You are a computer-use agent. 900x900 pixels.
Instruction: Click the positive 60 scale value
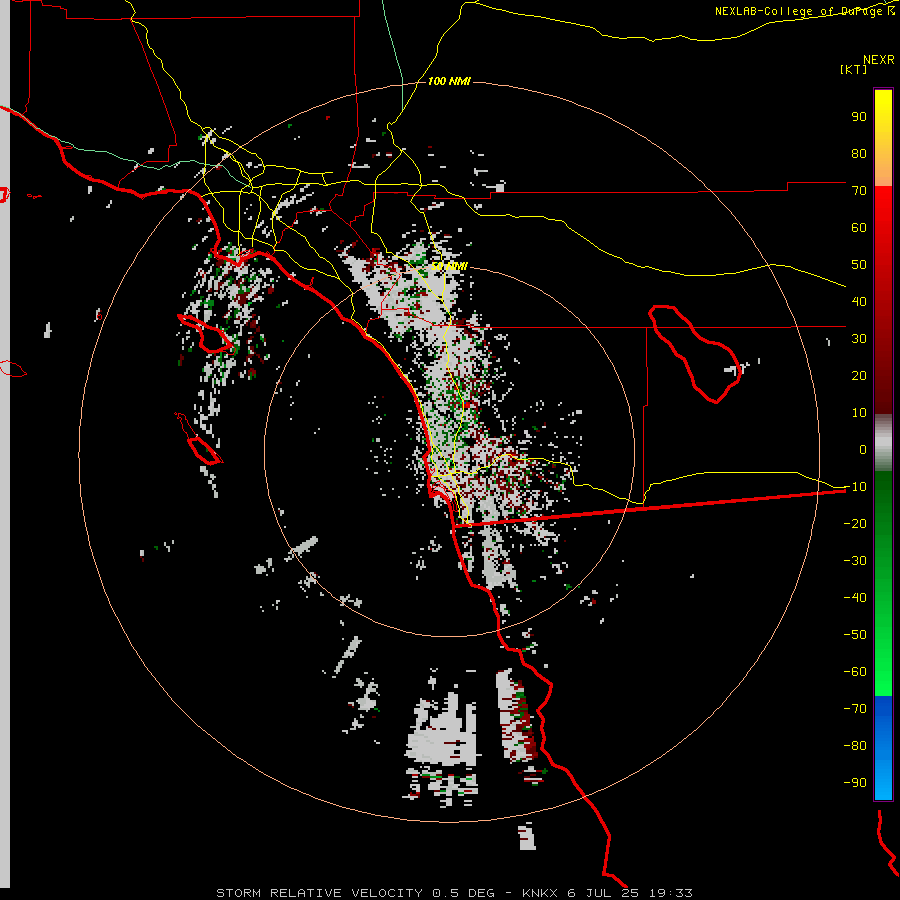click(x=859, y=228)
